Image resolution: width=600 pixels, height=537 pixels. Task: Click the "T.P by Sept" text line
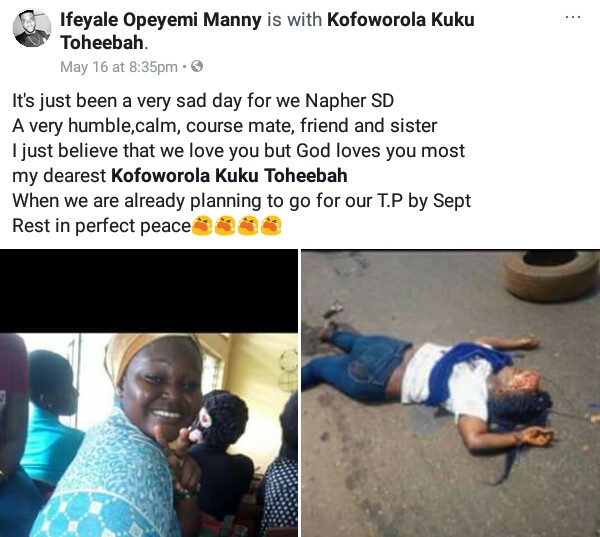[241, 201]
